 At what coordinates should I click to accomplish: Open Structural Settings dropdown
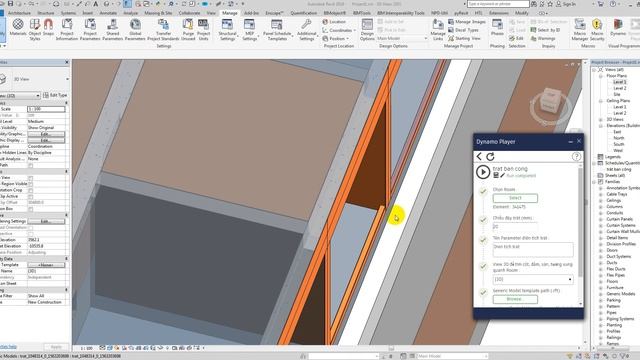[228, 29]
